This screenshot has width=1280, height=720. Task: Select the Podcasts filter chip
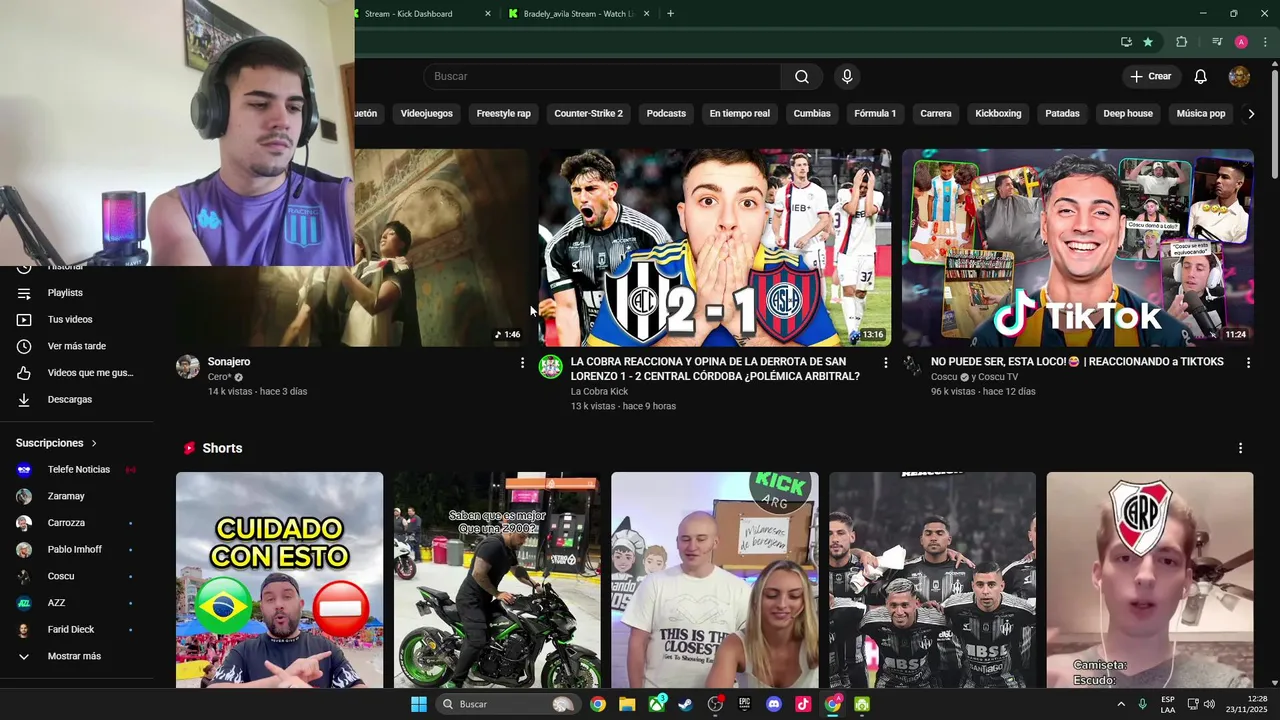(x=666, y=113)
